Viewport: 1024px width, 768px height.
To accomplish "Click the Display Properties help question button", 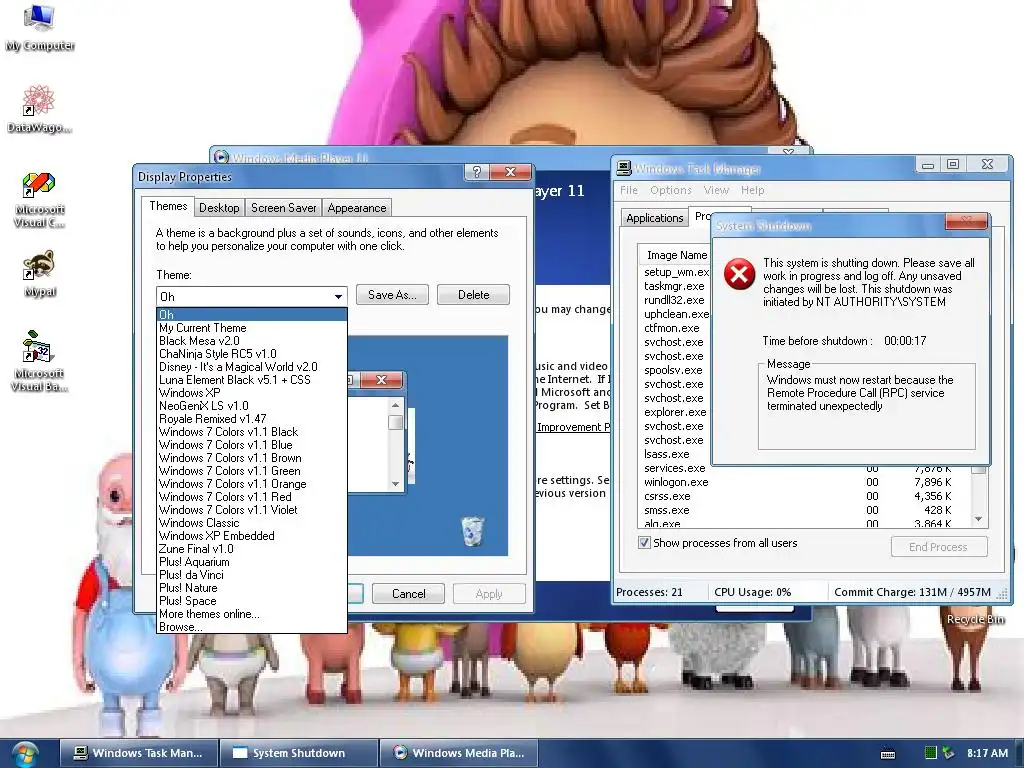I will tap(477, 172).
